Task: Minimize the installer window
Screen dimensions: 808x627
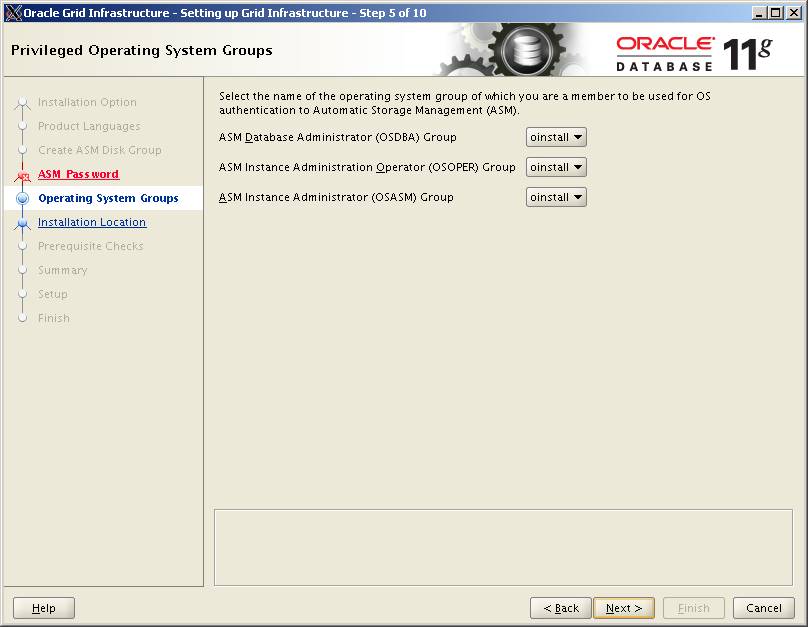Action: [x=759, y=13]
